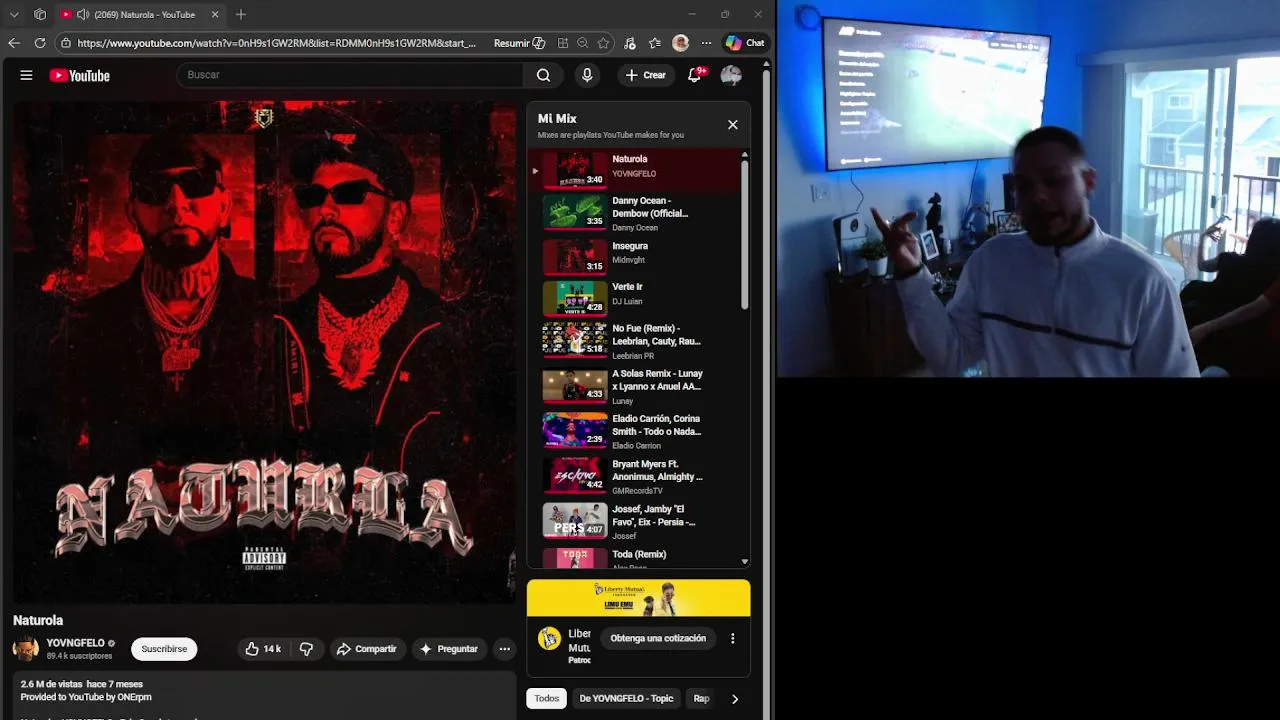1280x720 pixels.
Task: Click the browser address bar URL
Action: [x=276, y=43]
